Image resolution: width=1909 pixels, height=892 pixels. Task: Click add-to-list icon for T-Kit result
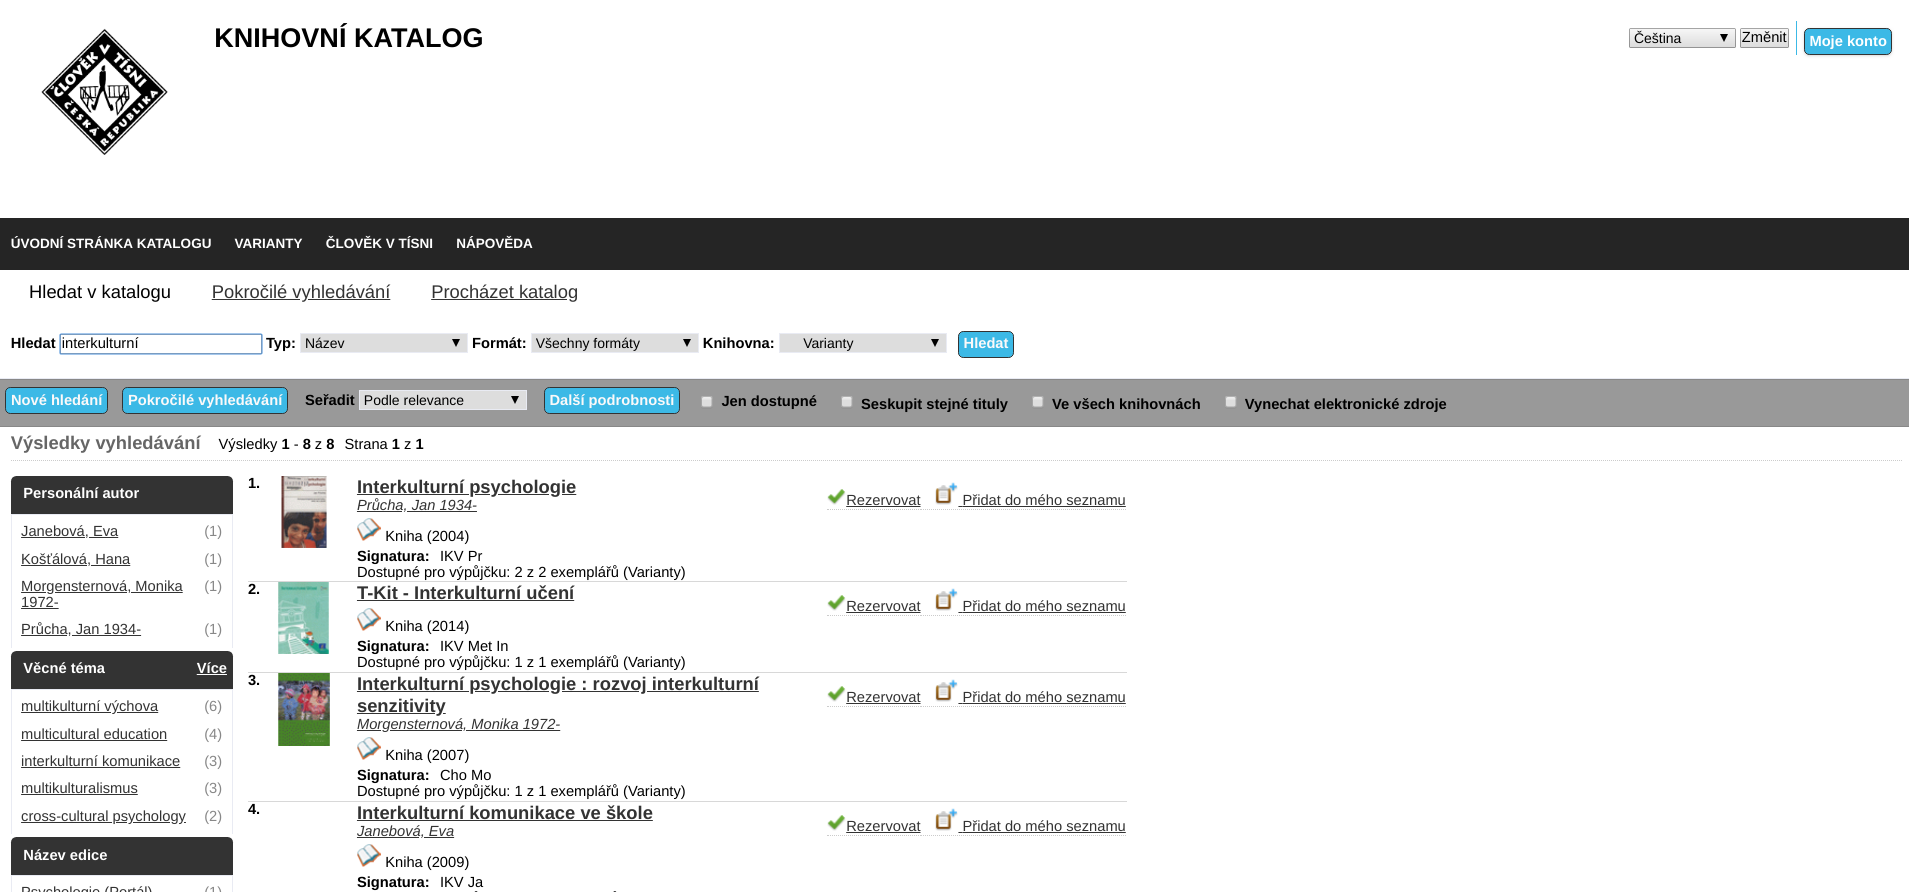click(945, 601)
